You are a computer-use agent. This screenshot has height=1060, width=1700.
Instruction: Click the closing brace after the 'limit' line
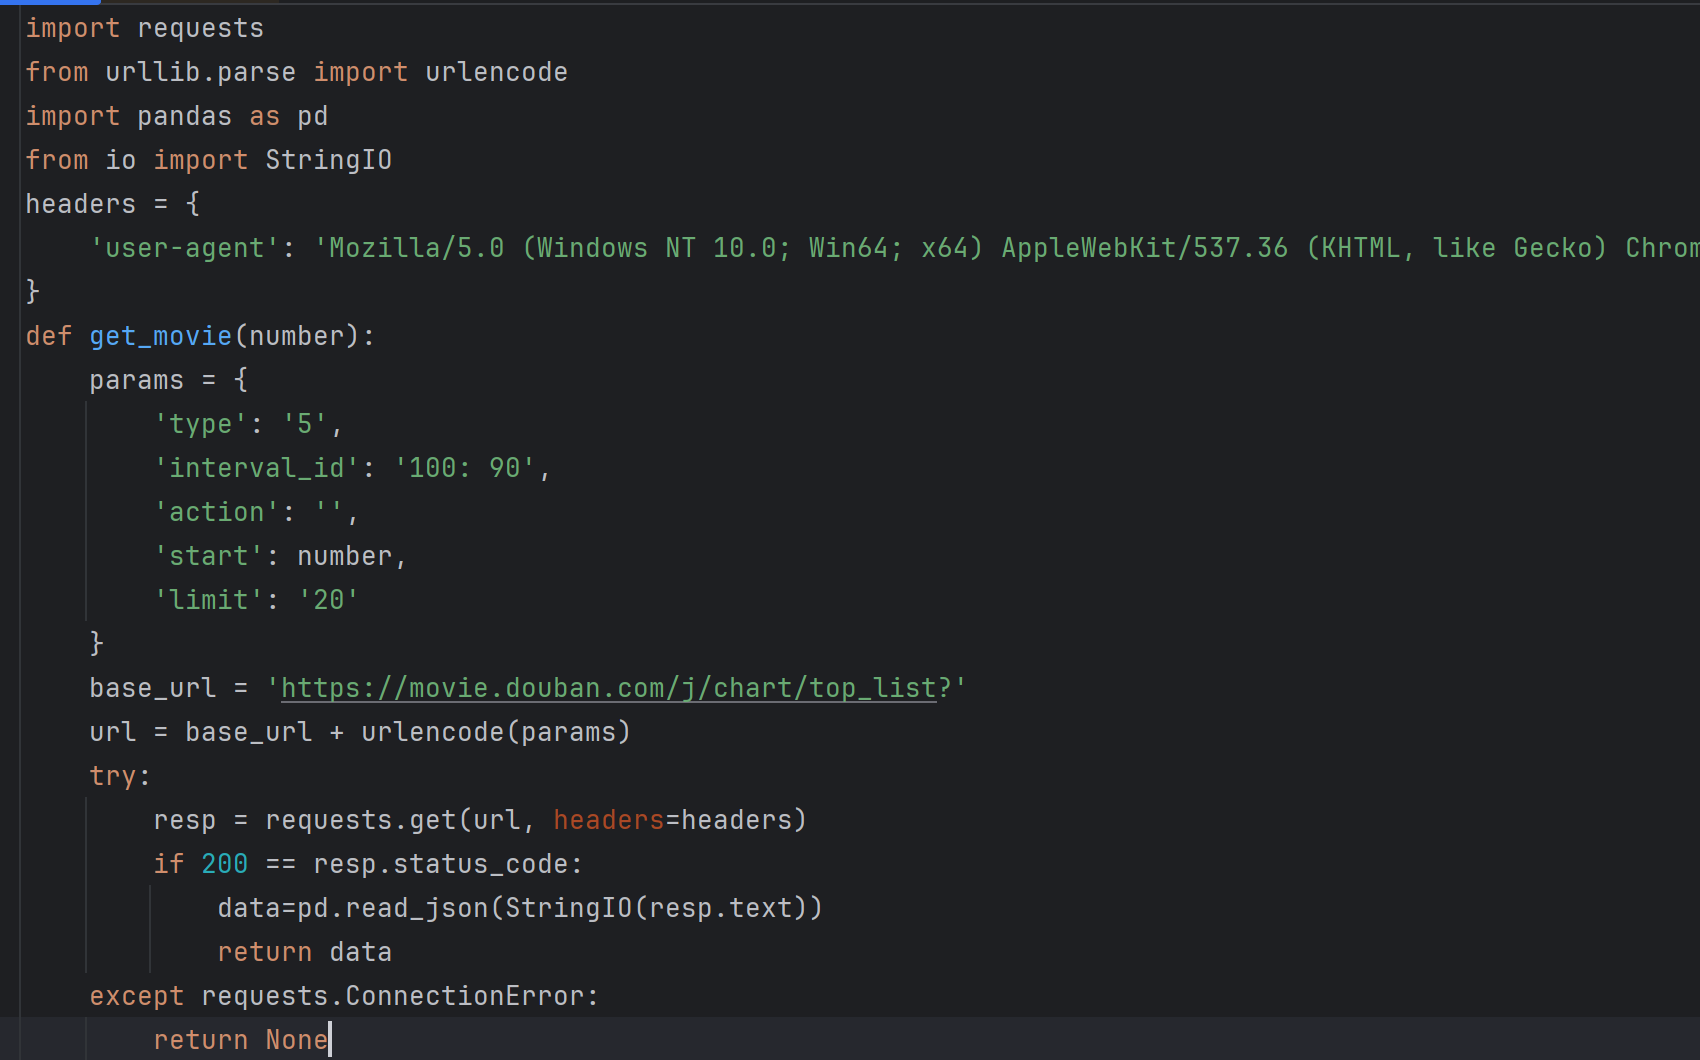pos(97,644)
